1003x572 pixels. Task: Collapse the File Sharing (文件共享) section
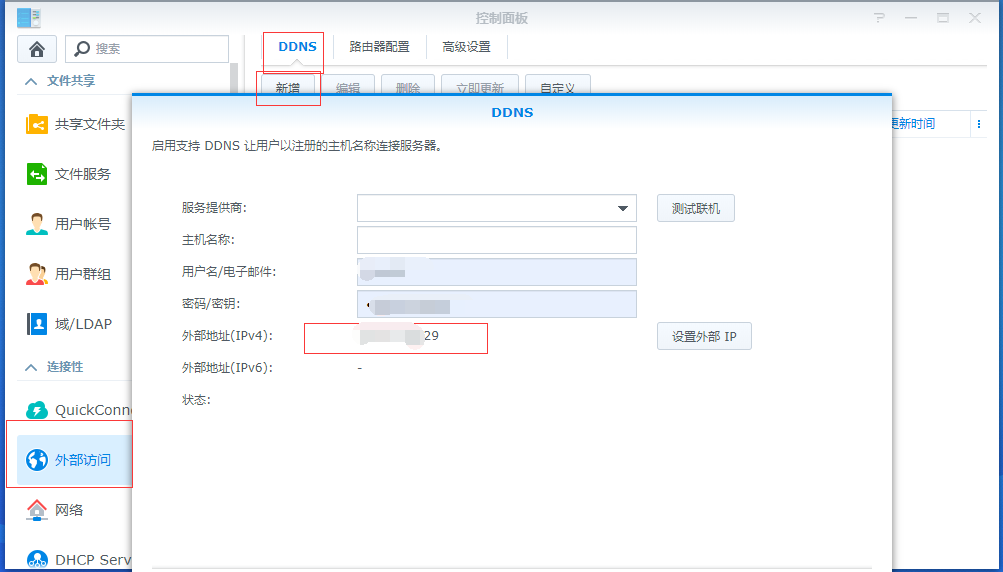[x=31, y=81]
